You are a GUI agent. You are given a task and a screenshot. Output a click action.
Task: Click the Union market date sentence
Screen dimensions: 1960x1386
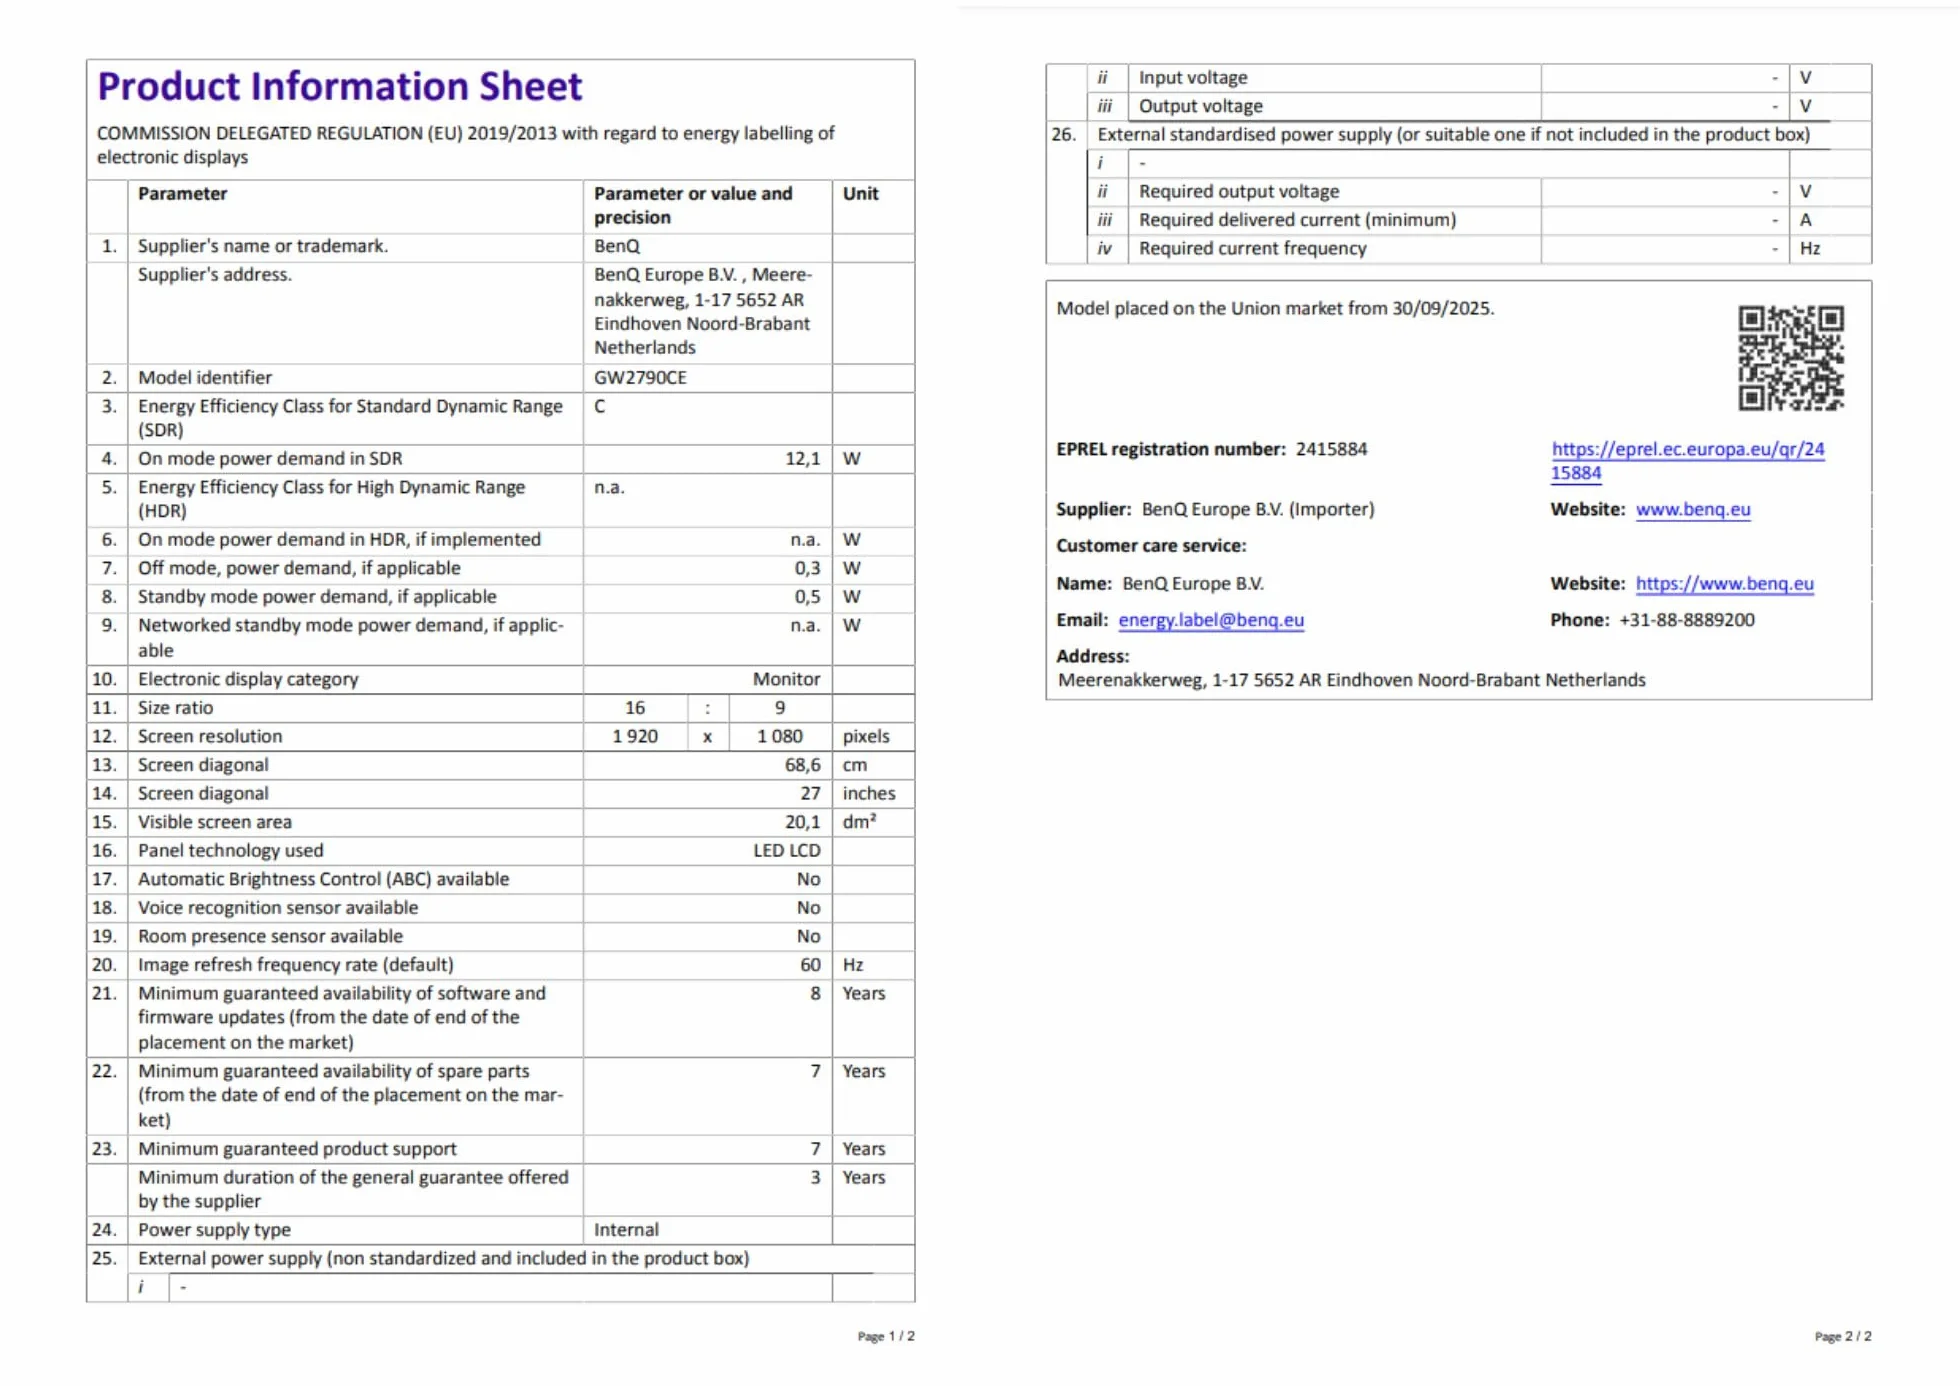tap(1275, 309)
